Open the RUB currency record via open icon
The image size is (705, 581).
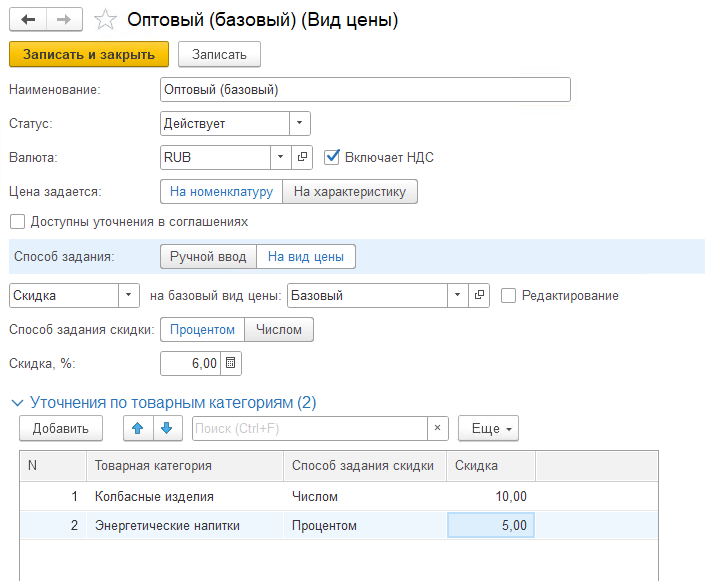(303, 157)
